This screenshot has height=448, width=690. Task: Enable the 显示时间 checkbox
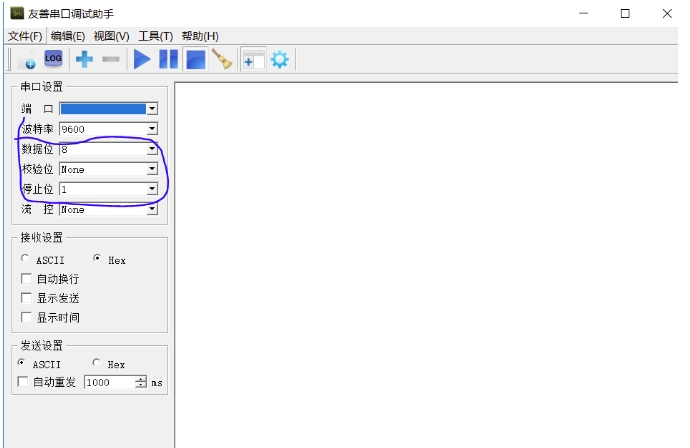[x=26, y=317]
